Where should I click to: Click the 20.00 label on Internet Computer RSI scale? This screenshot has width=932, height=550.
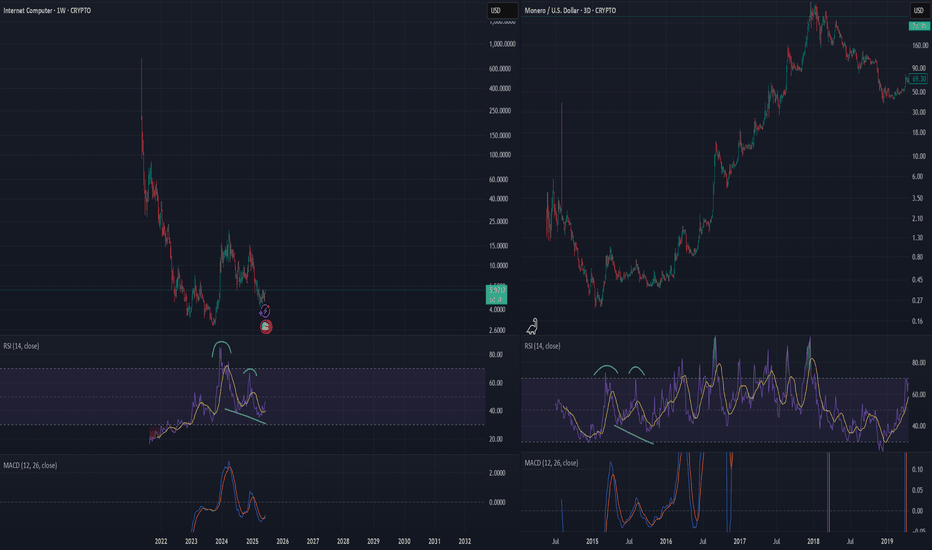pyautogui.click(x=496, y=439)
